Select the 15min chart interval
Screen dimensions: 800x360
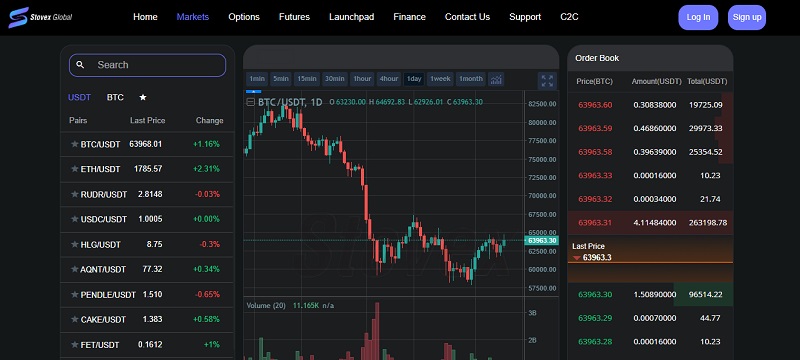(307, 79)
